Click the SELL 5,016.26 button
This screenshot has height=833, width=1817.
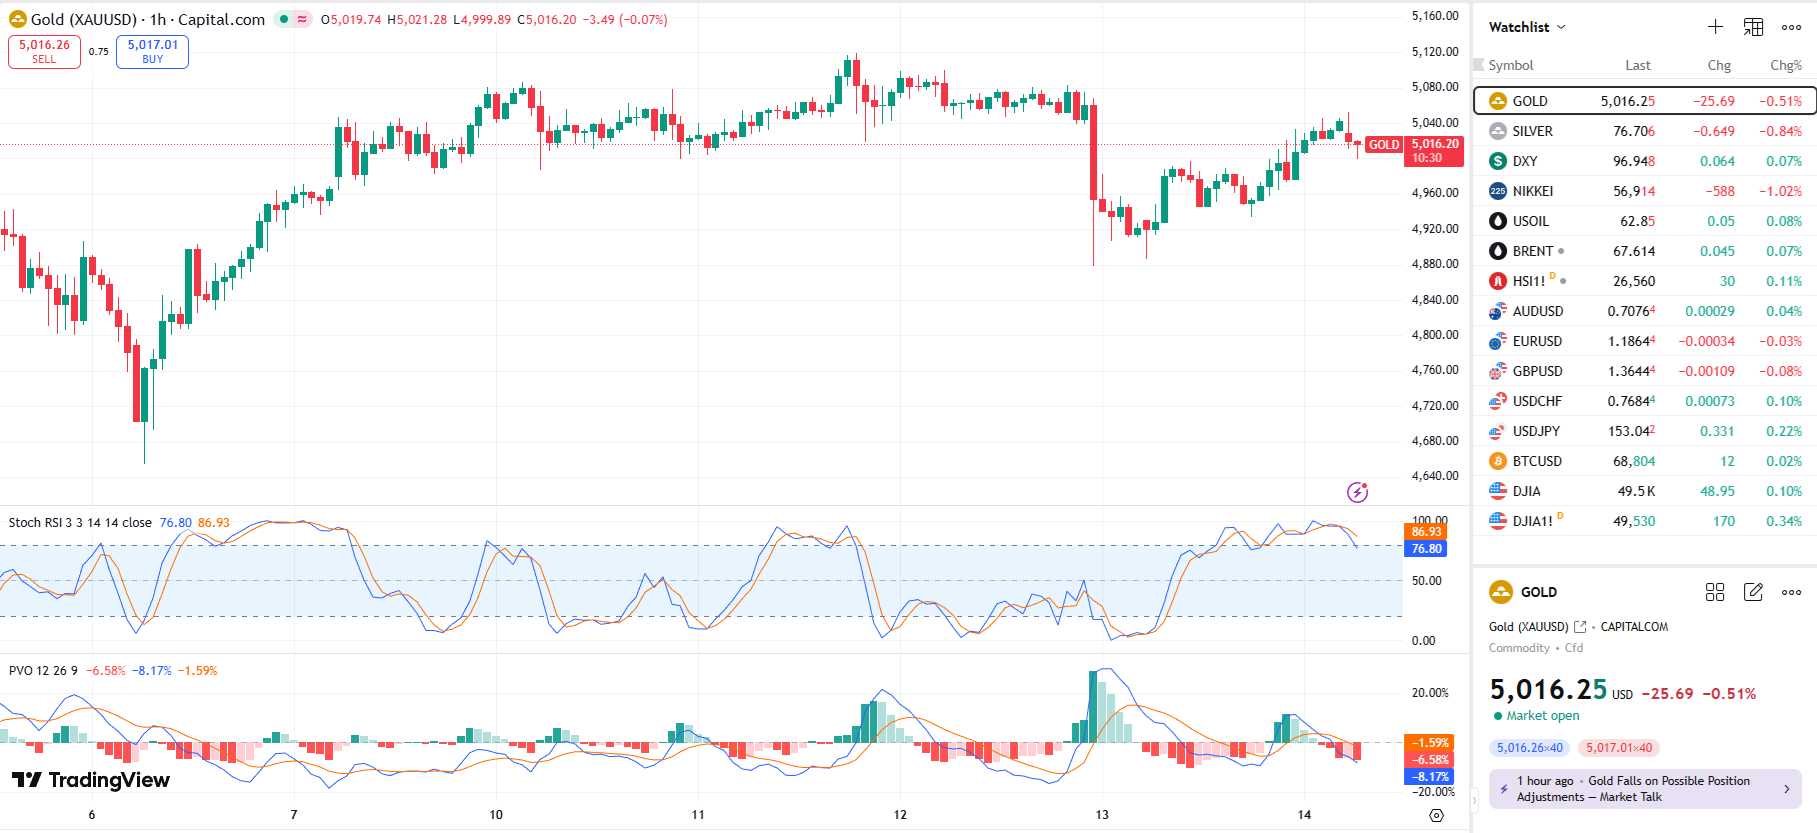tap(44, 51)
